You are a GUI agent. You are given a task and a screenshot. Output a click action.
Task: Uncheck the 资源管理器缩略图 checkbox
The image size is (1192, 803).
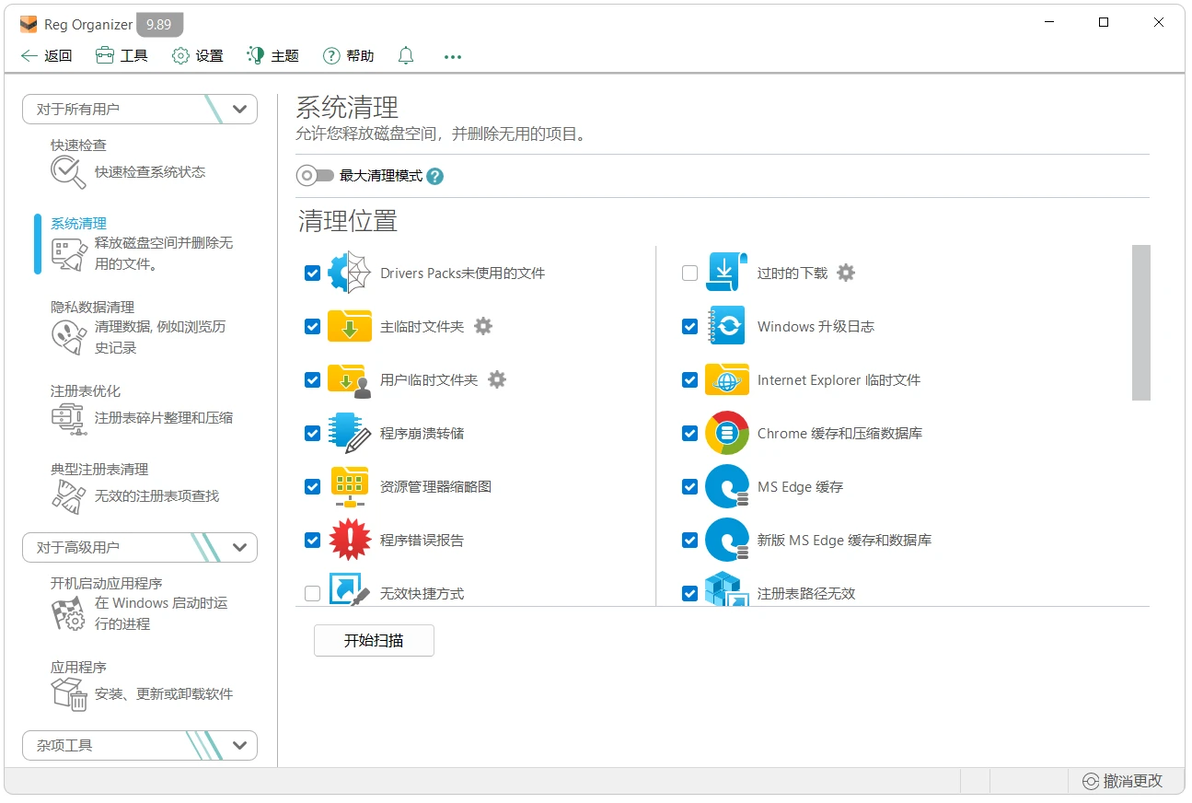click(312, 486)
